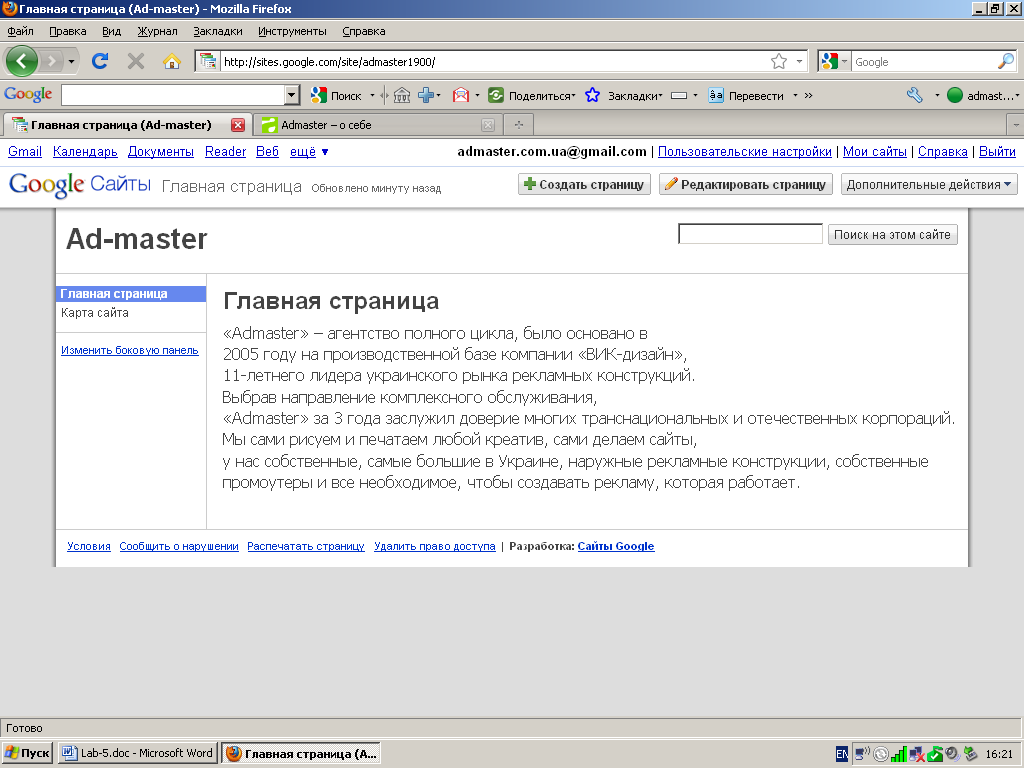1024x768 pixels.
Task: Click the Перевести translate button
Action: click(x=746, y=95)
